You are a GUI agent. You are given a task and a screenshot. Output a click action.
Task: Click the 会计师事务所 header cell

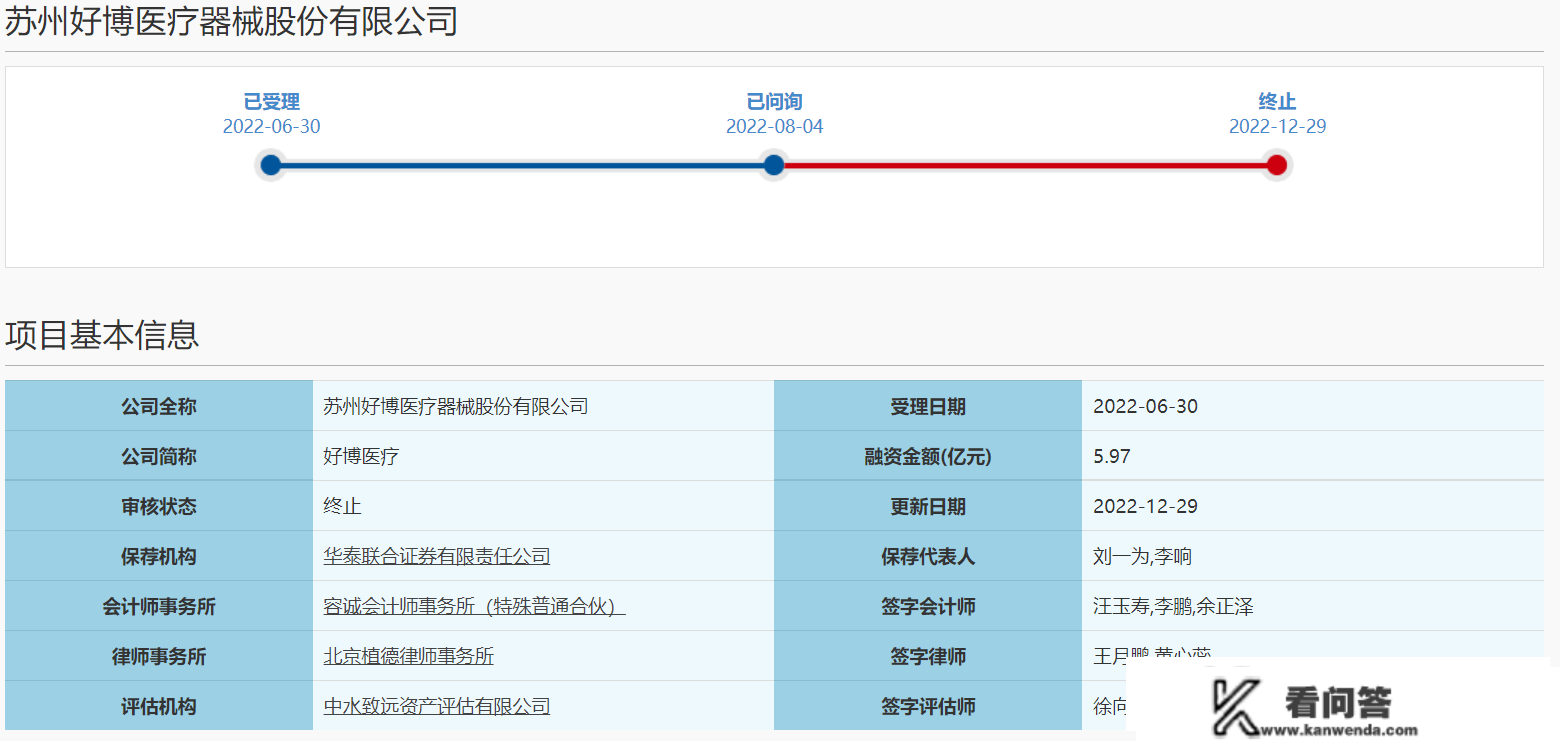point(159,606)
